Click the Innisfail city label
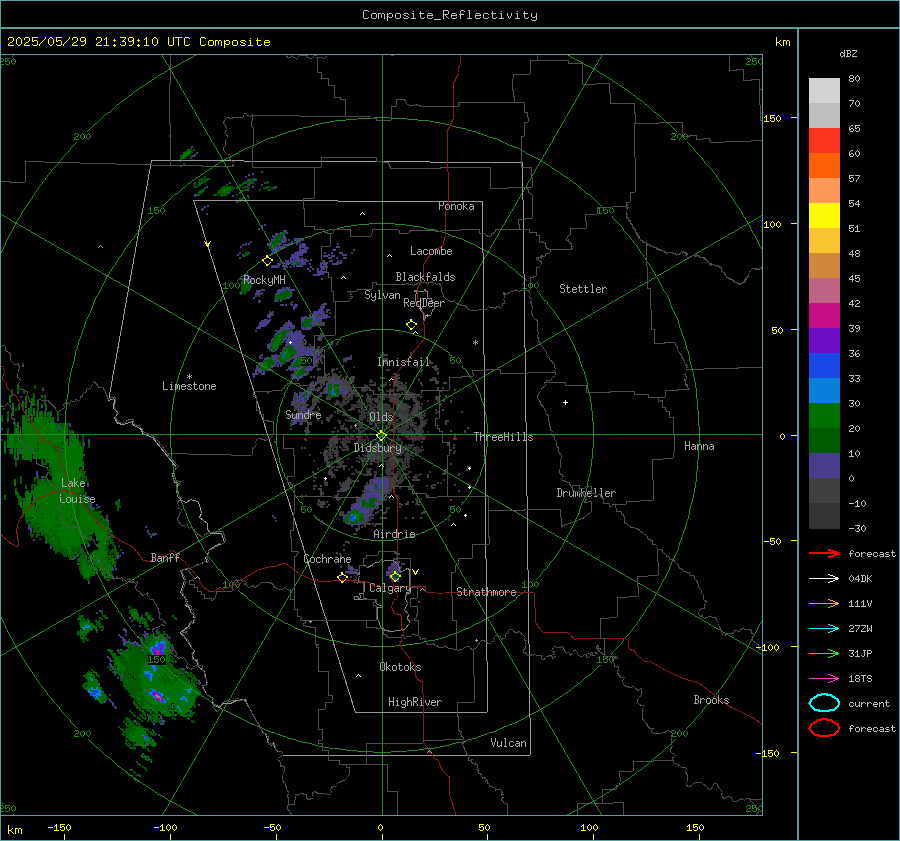 403,362
